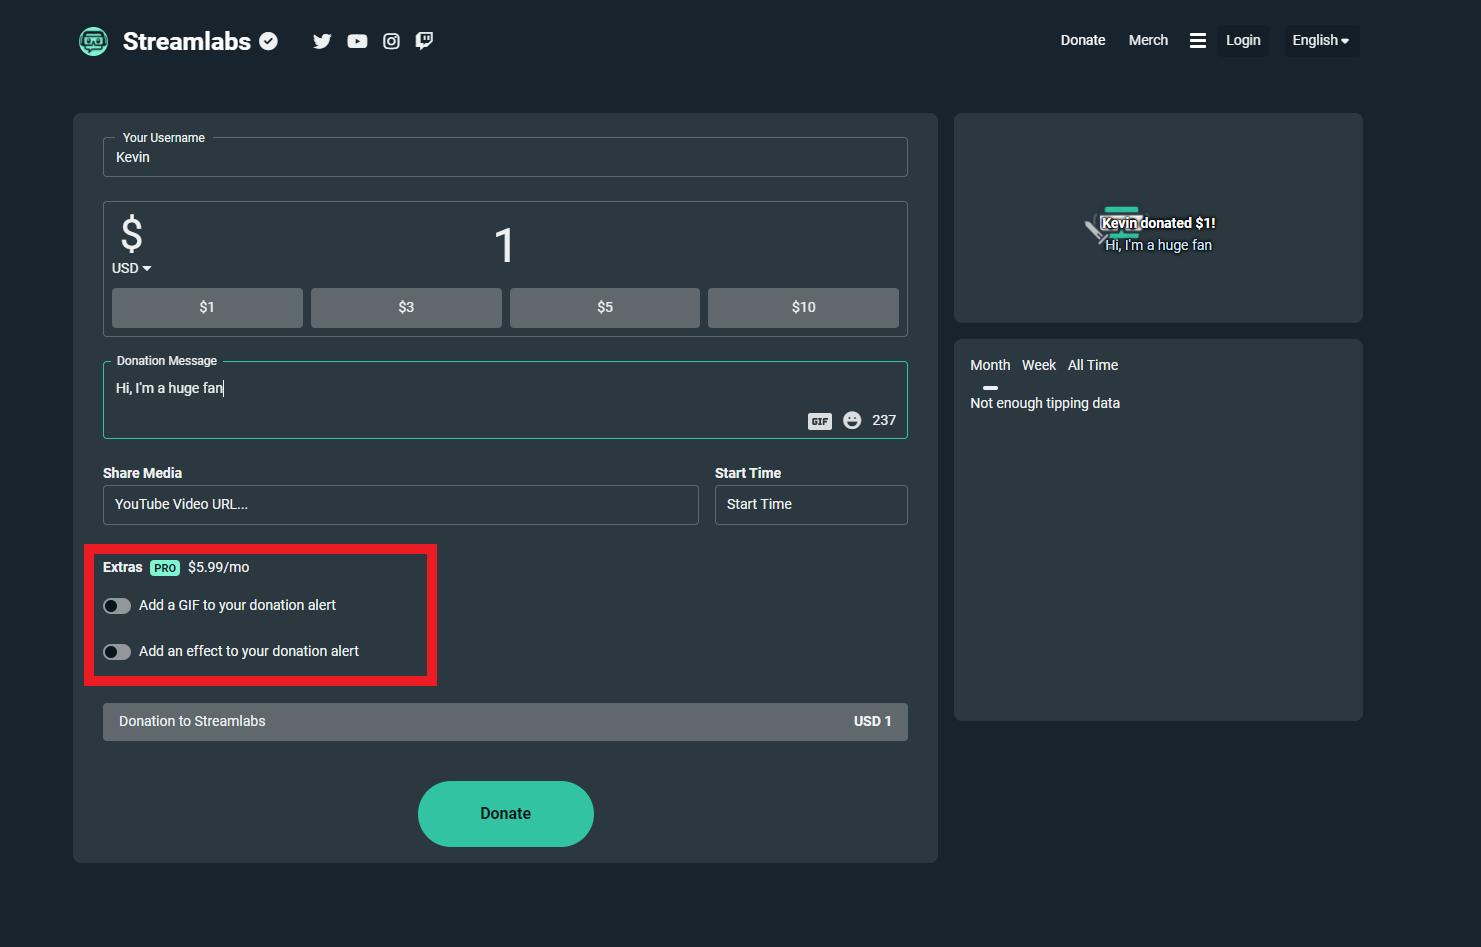Image resolution: width=1481 pixels, height=947 pixels.
Task: Click the Donation Message text area
Action: [505, 400]
